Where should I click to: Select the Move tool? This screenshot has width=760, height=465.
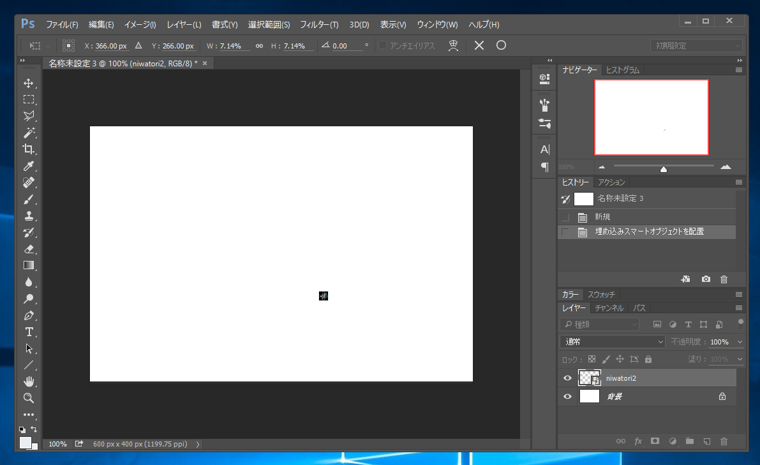pyautogui.click(x=29, y=83)
